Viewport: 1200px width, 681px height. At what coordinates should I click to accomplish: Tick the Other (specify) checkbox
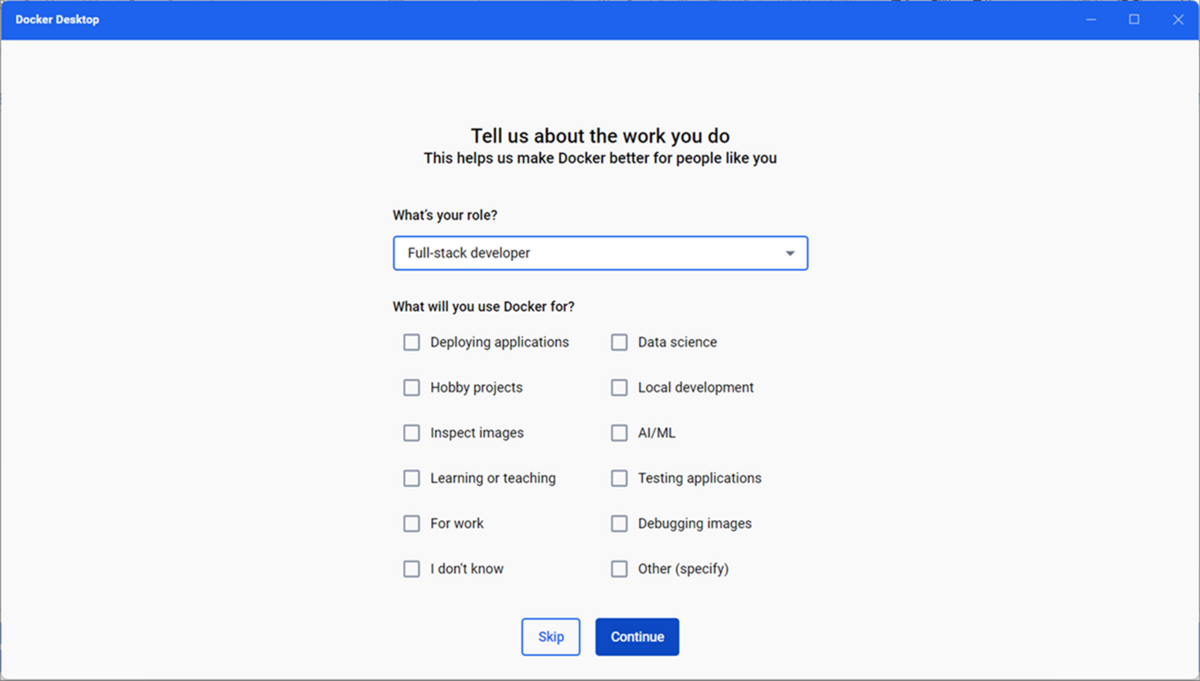tap(620, 569)
